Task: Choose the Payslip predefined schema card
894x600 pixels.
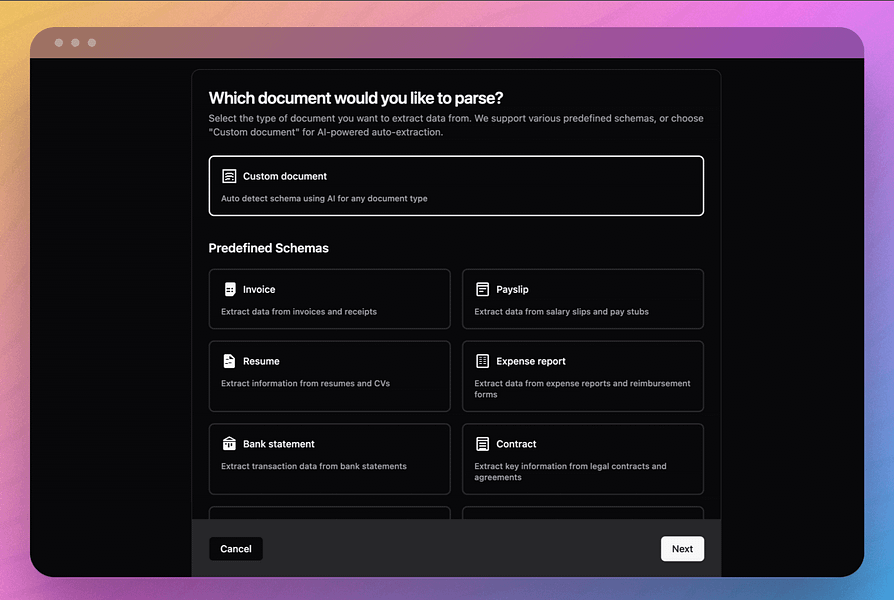Action: pos(583,299)
